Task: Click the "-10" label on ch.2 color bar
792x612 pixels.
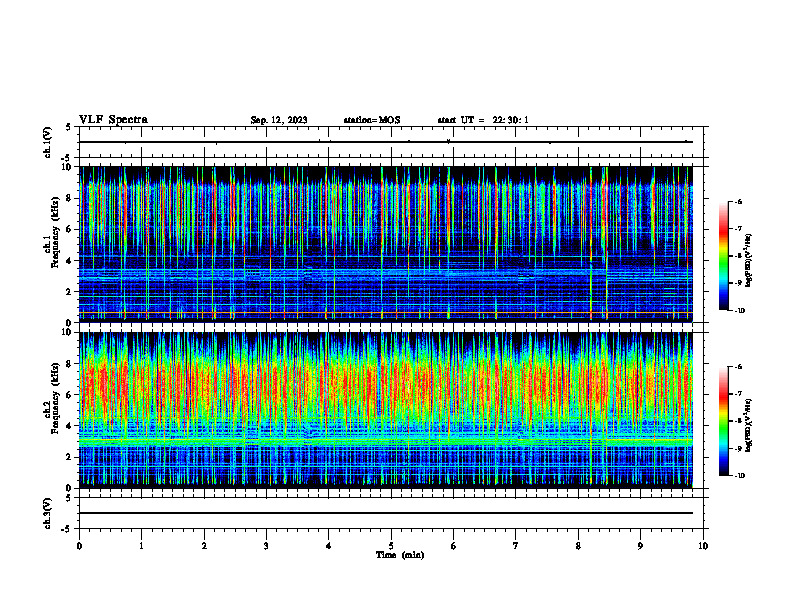Action: coord(739,476)
